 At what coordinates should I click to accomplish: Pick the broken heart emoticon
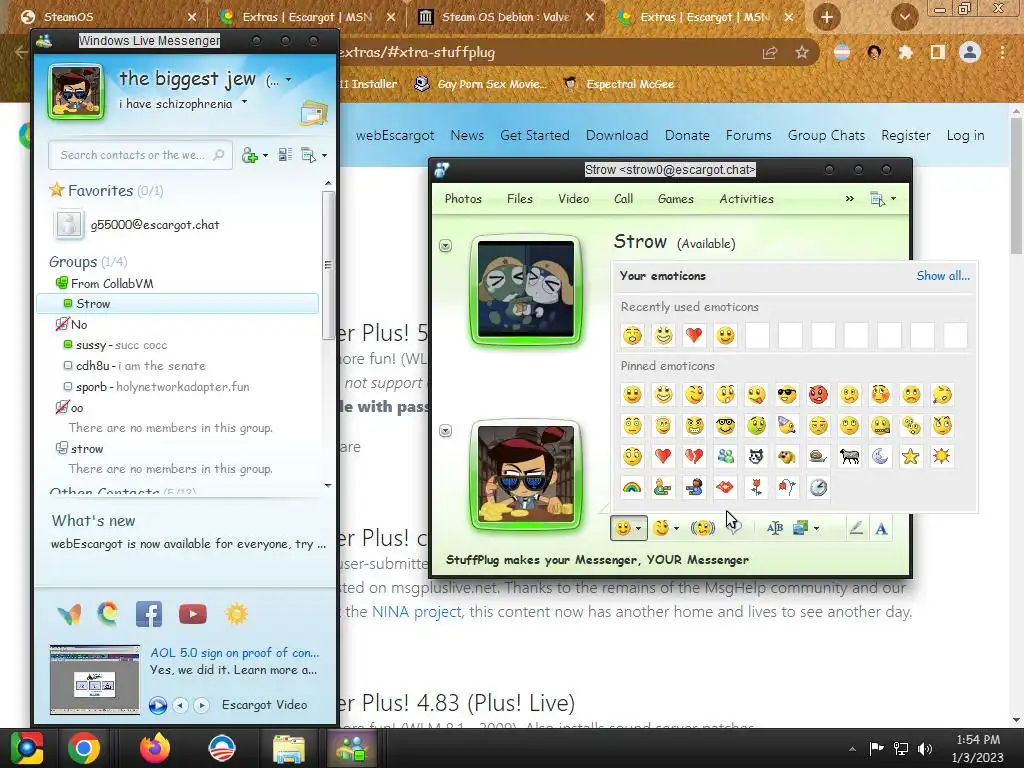coord(694,456)
